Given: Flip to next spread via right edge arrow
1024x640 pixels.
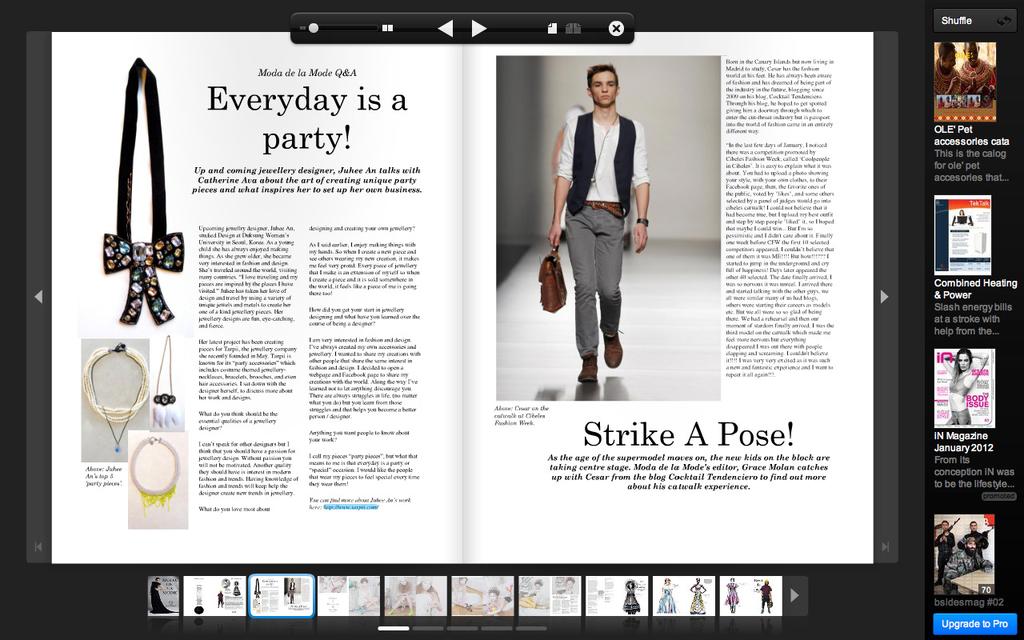Looking at the screenshot, I should click(x=884, y=296).
